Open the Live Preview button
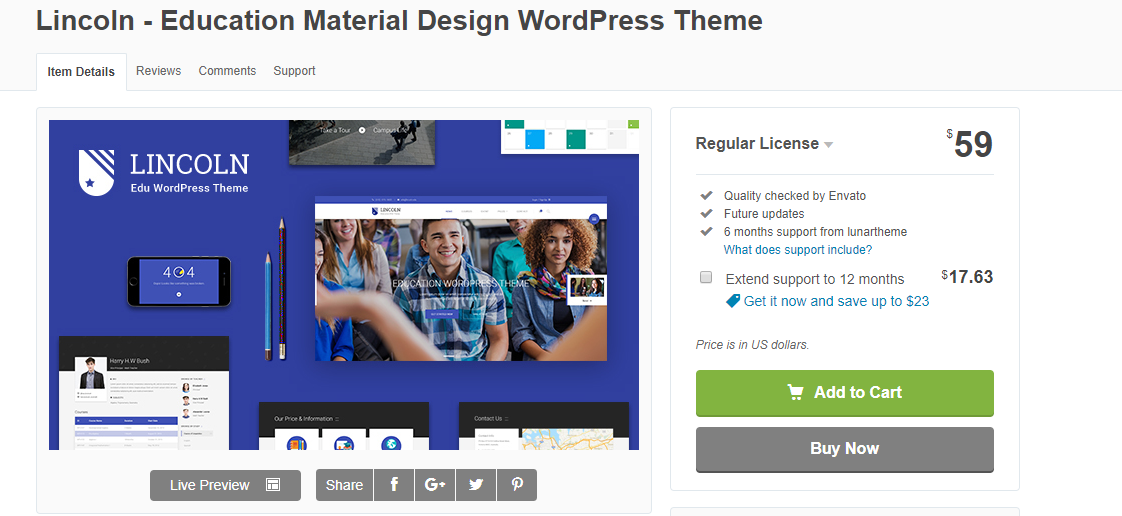The height and width of the screenshot is (516, 1122). (x=225, y=485)
